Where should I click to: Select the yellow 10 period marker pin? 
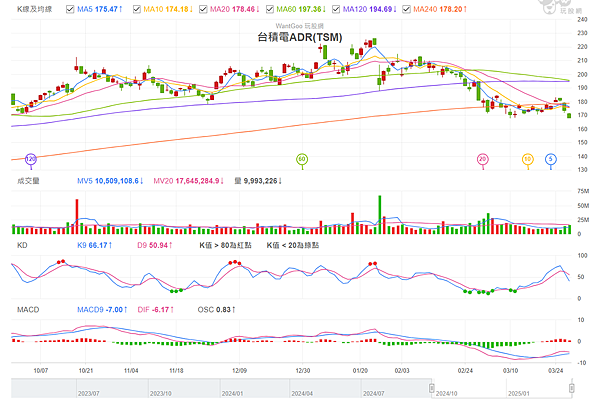528,160
